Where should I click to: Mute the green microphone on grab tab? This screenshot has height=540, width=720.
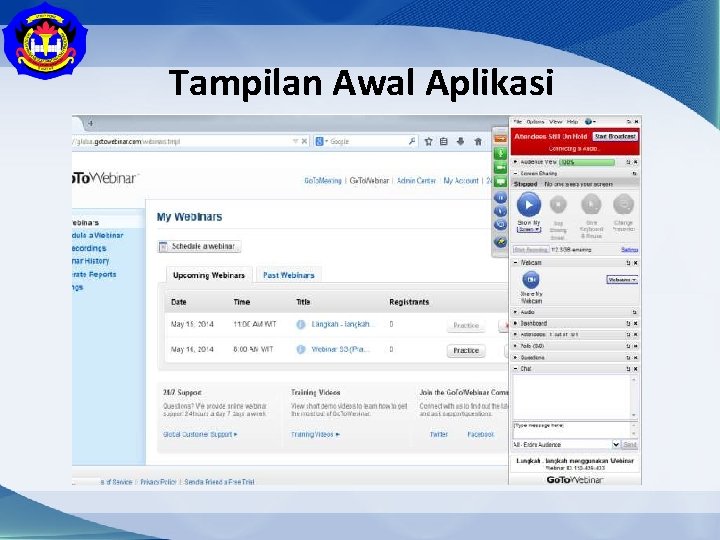[x=500, y=153]
